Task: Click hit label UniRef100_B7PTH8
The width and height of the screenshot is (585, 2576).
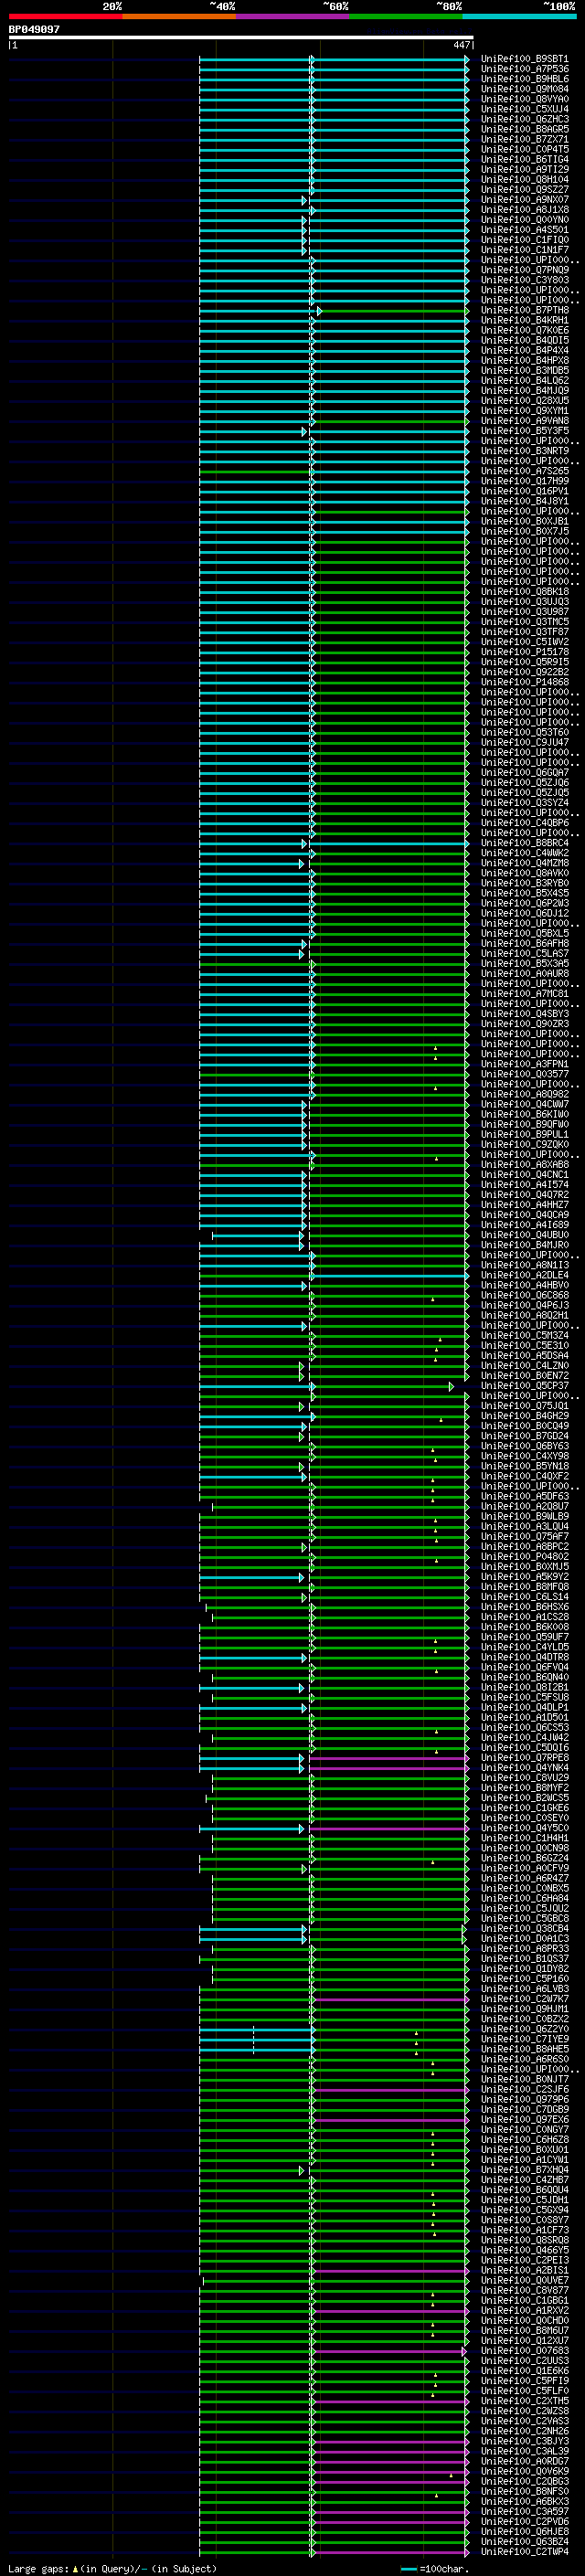Action: point(525,310)
